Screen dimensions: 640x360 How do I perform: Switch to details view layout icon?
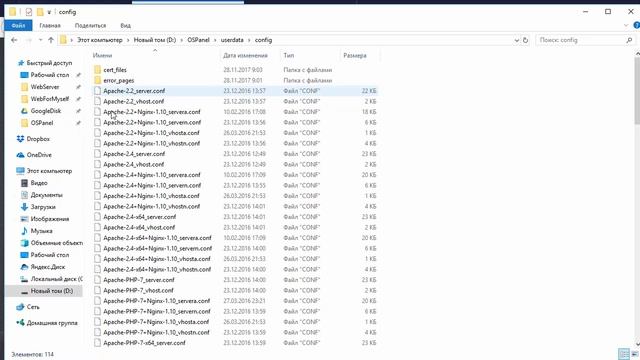click(624, 354)
